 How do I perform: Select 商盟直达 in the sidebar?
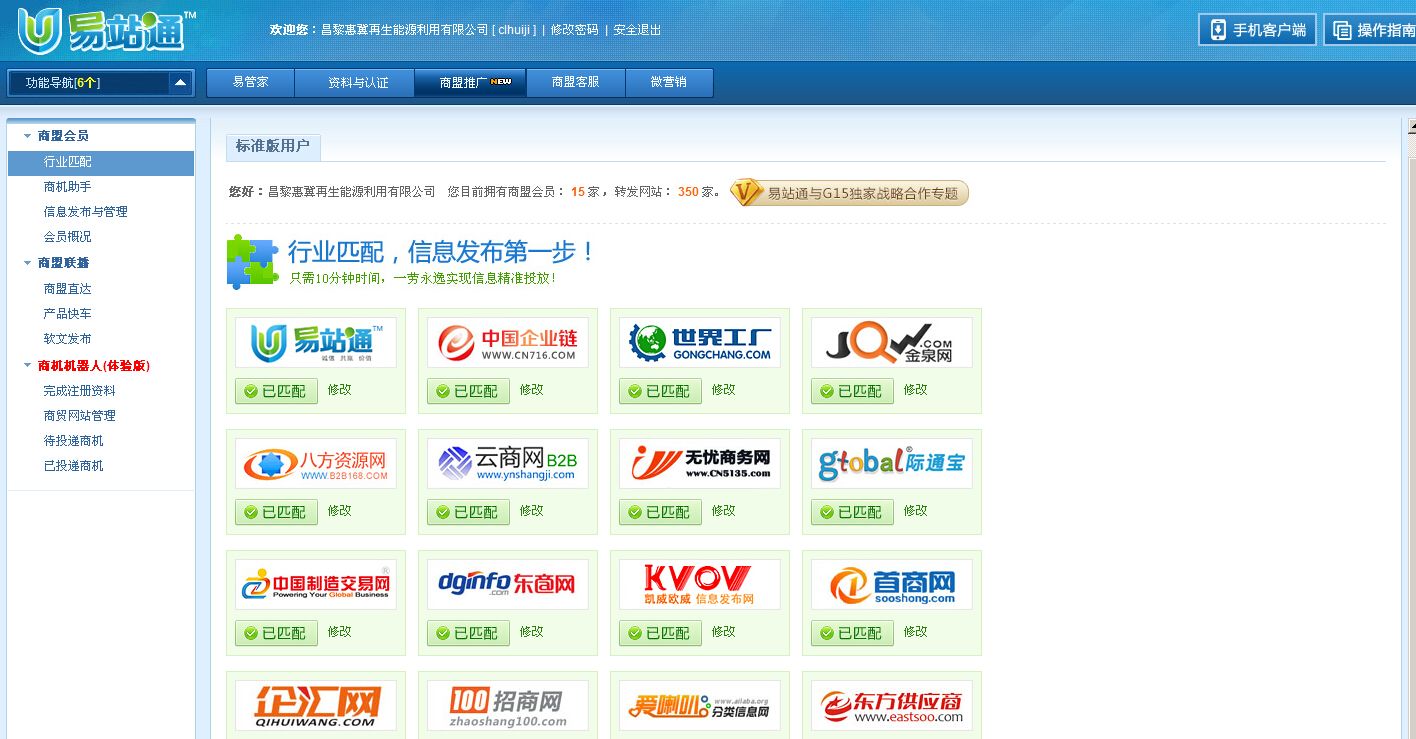tap(68, 289)
